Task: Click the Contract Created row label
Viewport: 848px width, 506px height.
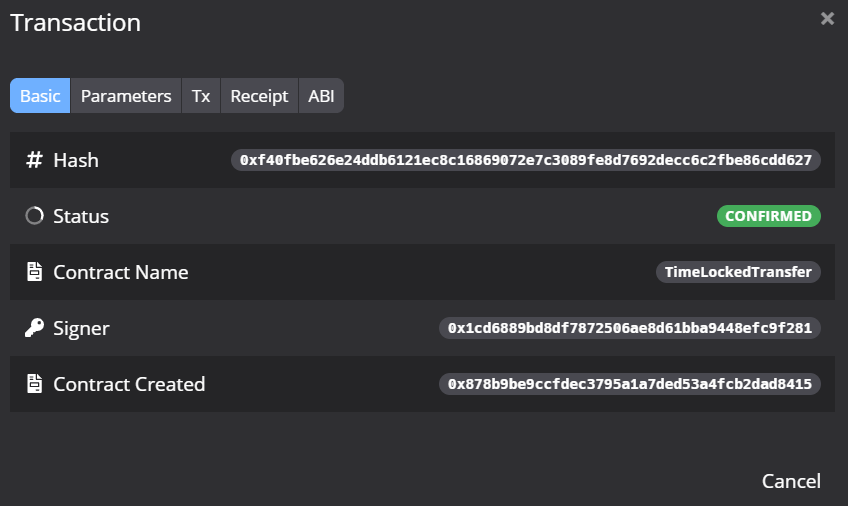Action: (x=129, y=384)
